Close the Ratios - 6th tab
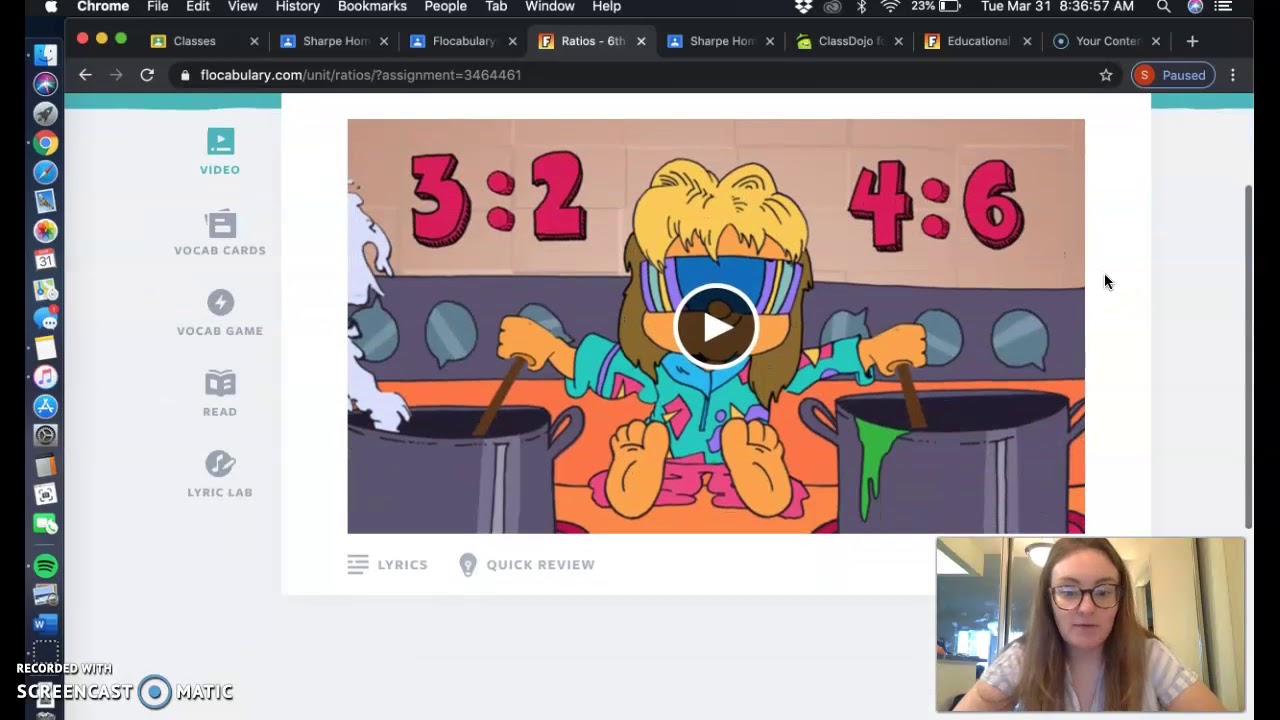The image size is (1280, 720). coord(641,41)
